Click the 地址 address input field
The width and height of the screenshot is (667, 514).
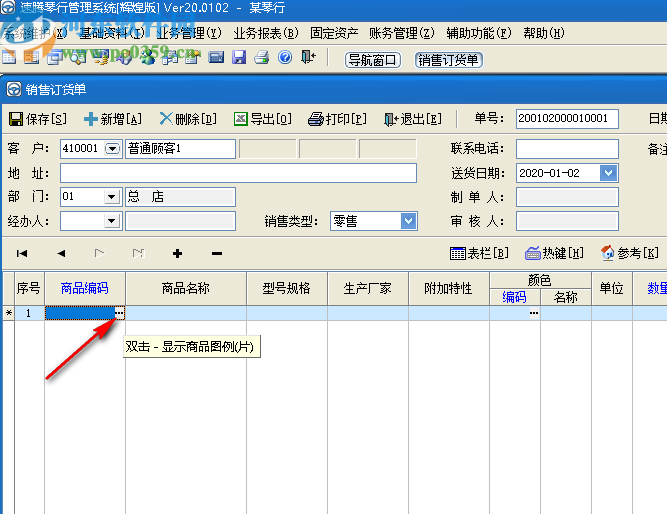(238, 173)
